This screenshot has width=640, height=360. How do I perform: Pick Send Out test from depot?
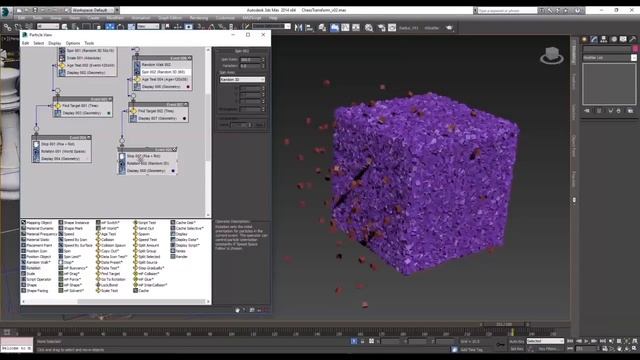pyautogui.click(x=144, y=229)
